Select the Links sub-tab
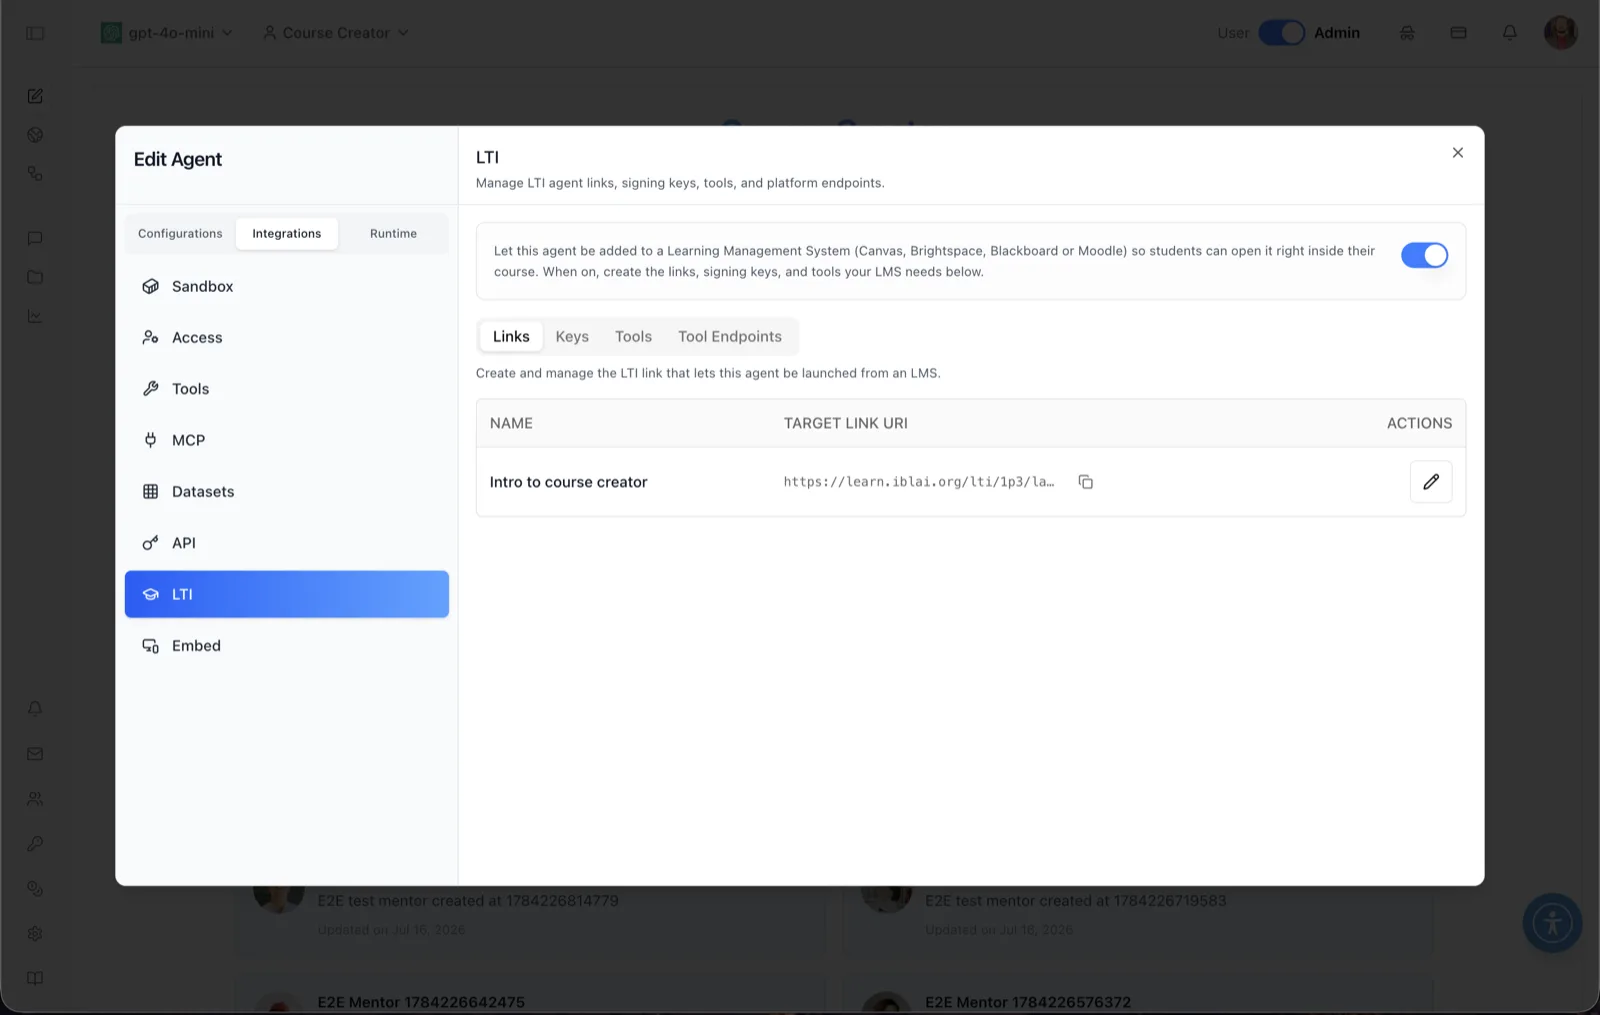The height and width of the screenshot is (1015, 1600). pyautogui.click(x=511, y=337)
